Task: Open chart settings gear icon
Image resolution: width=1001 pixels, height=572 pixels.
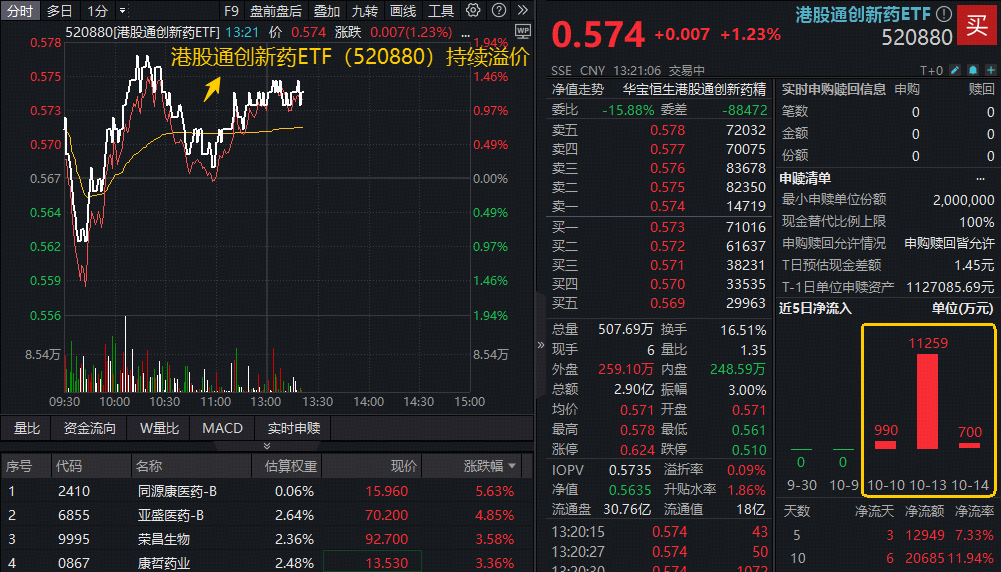Action: point(473,11)
